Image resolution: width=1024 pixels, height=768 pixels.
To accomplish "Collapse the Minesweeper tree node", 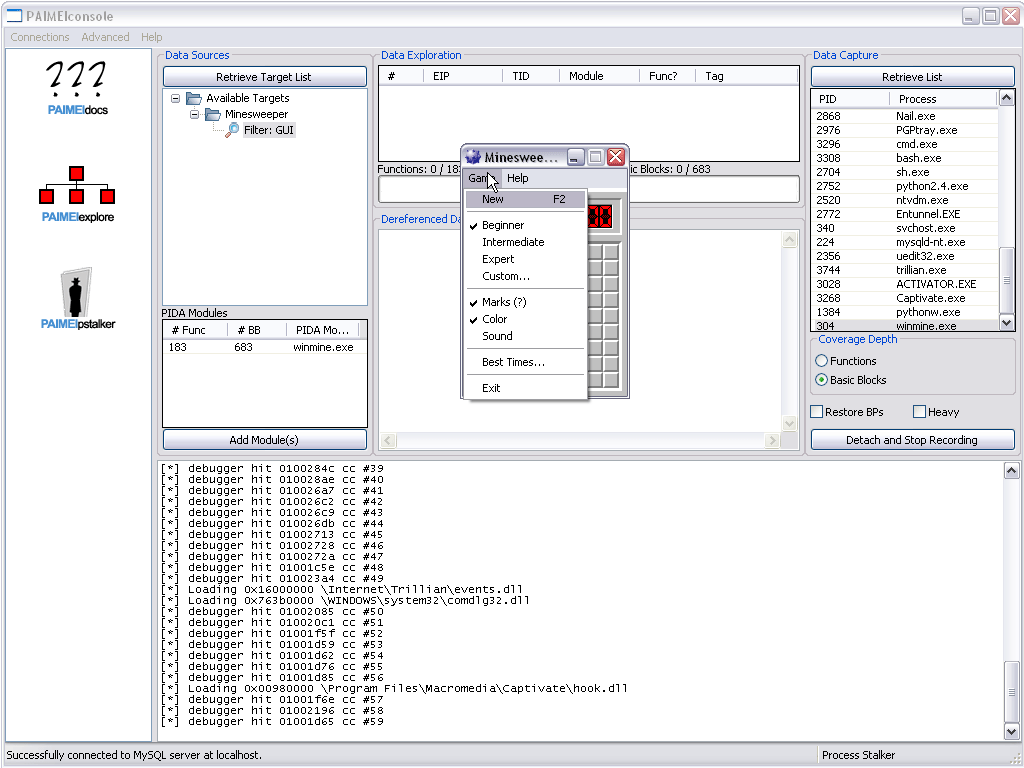I will [x=194, y=114].
